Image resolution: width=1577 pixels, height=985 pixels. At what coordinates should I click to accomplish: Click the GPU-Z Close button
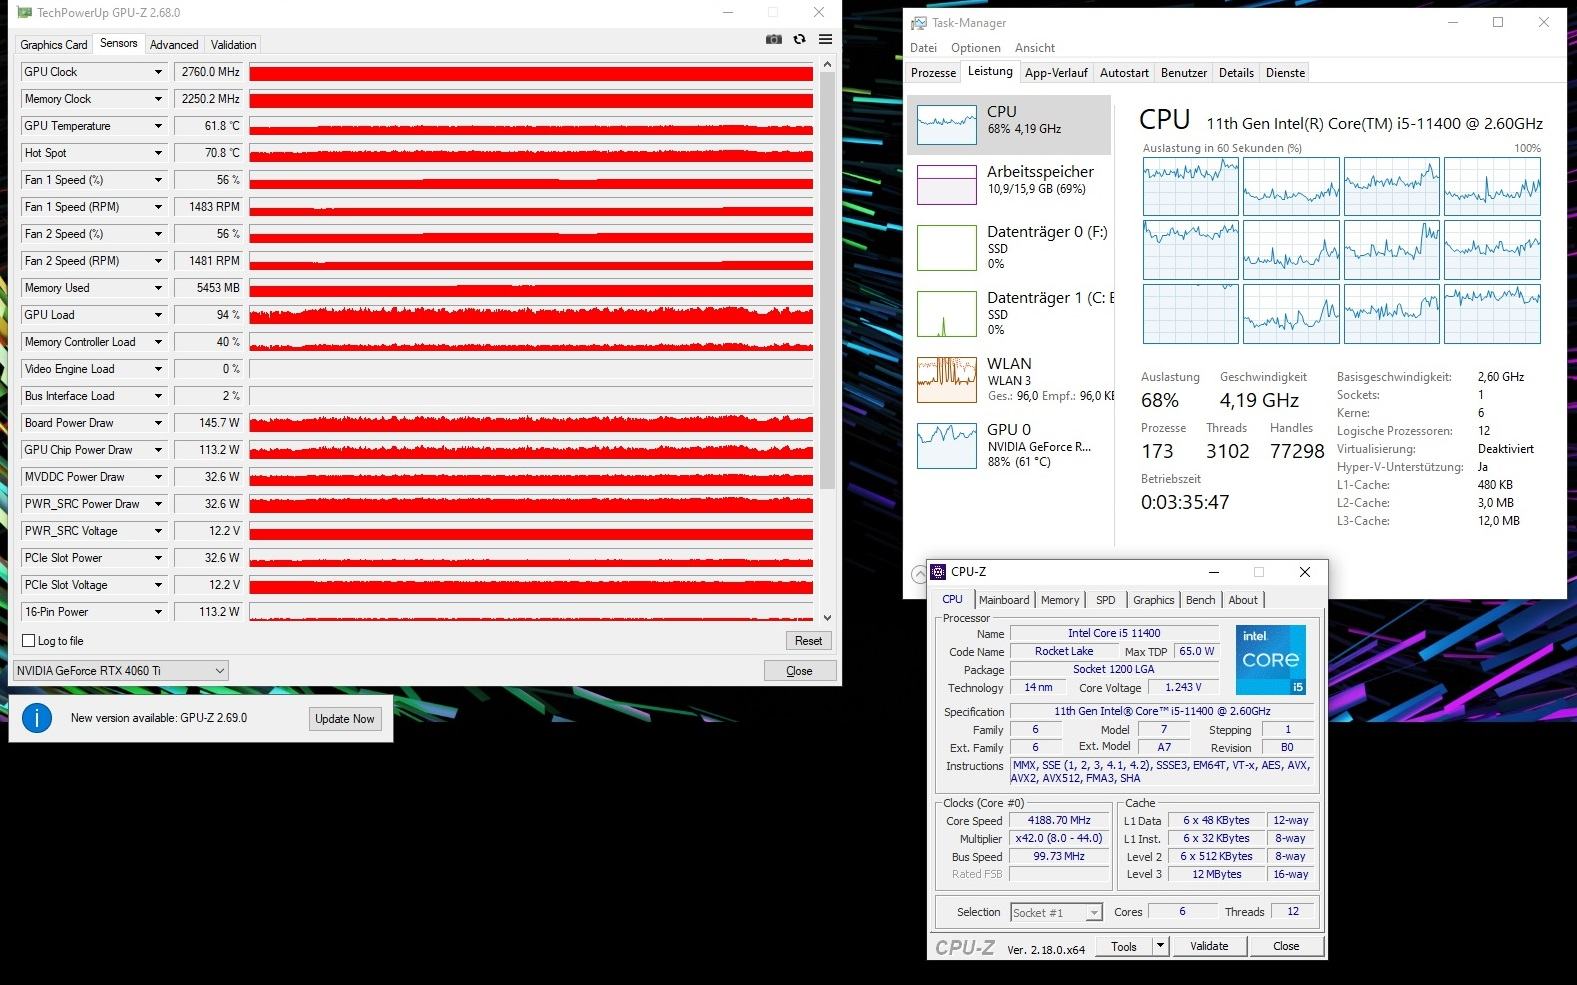[x=799, y=671]
